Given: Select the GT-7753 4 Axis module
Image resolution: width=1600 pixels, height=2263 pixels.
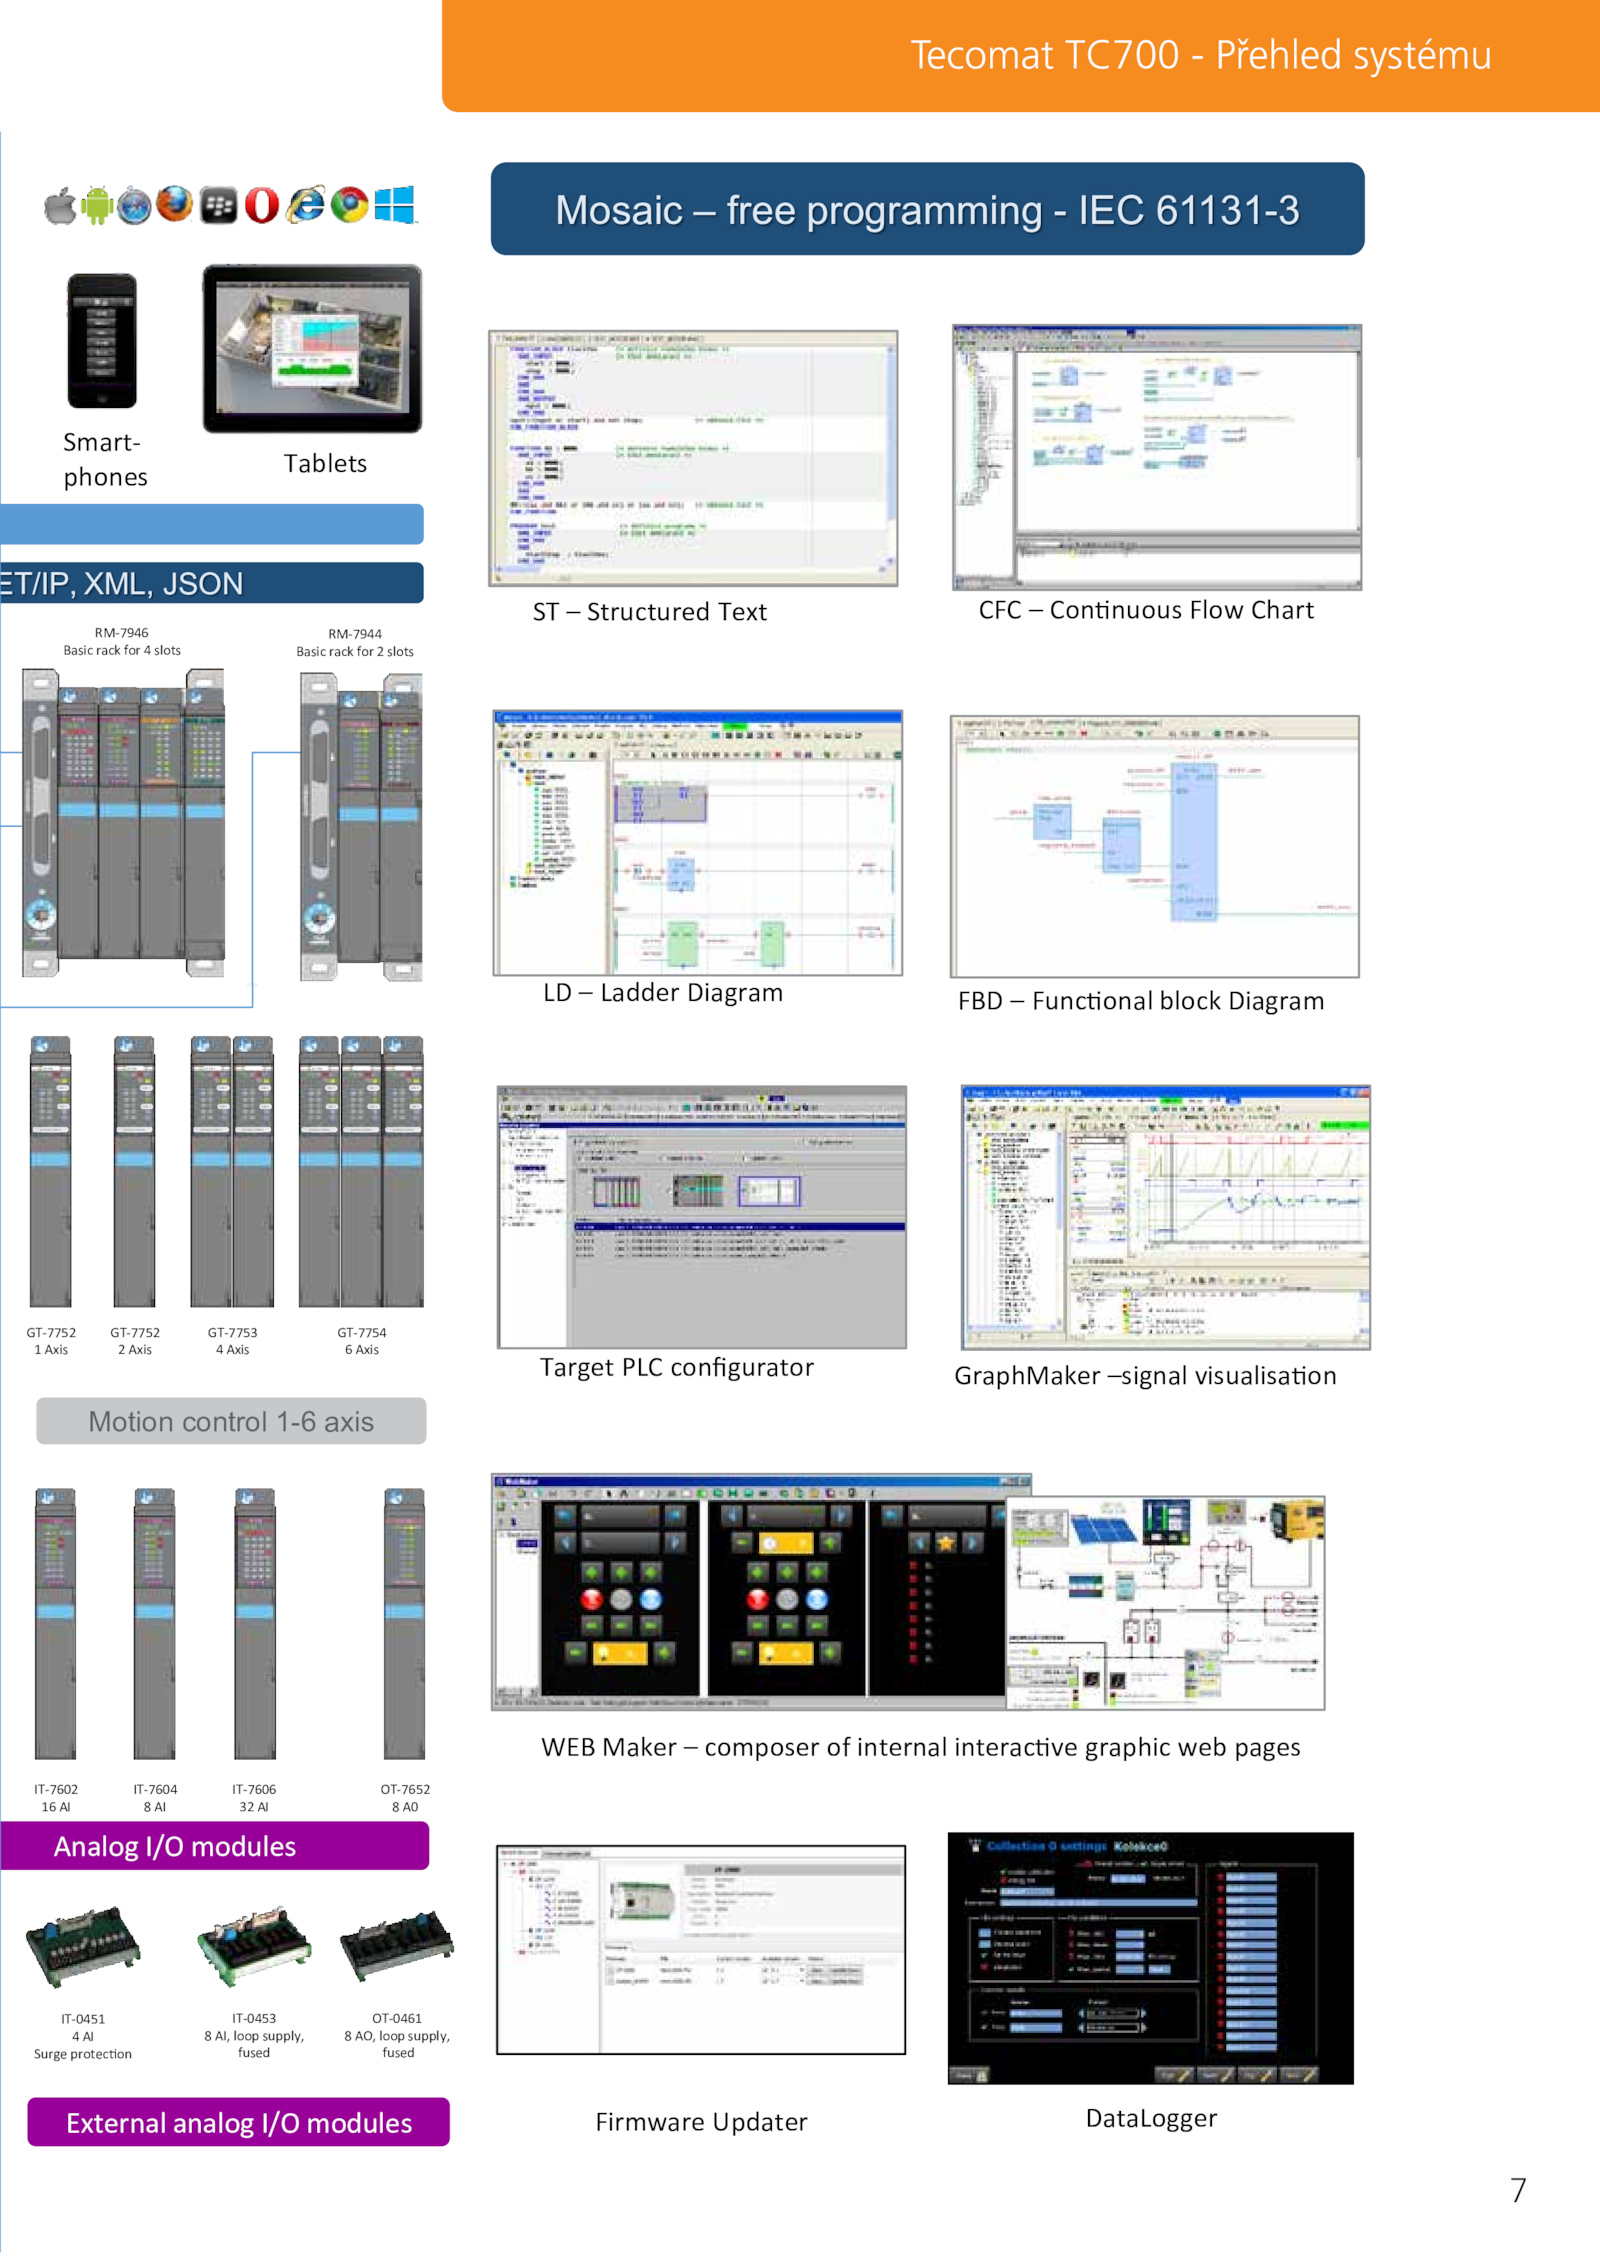Looking at the screenshot, I should tap(232, 1171).
